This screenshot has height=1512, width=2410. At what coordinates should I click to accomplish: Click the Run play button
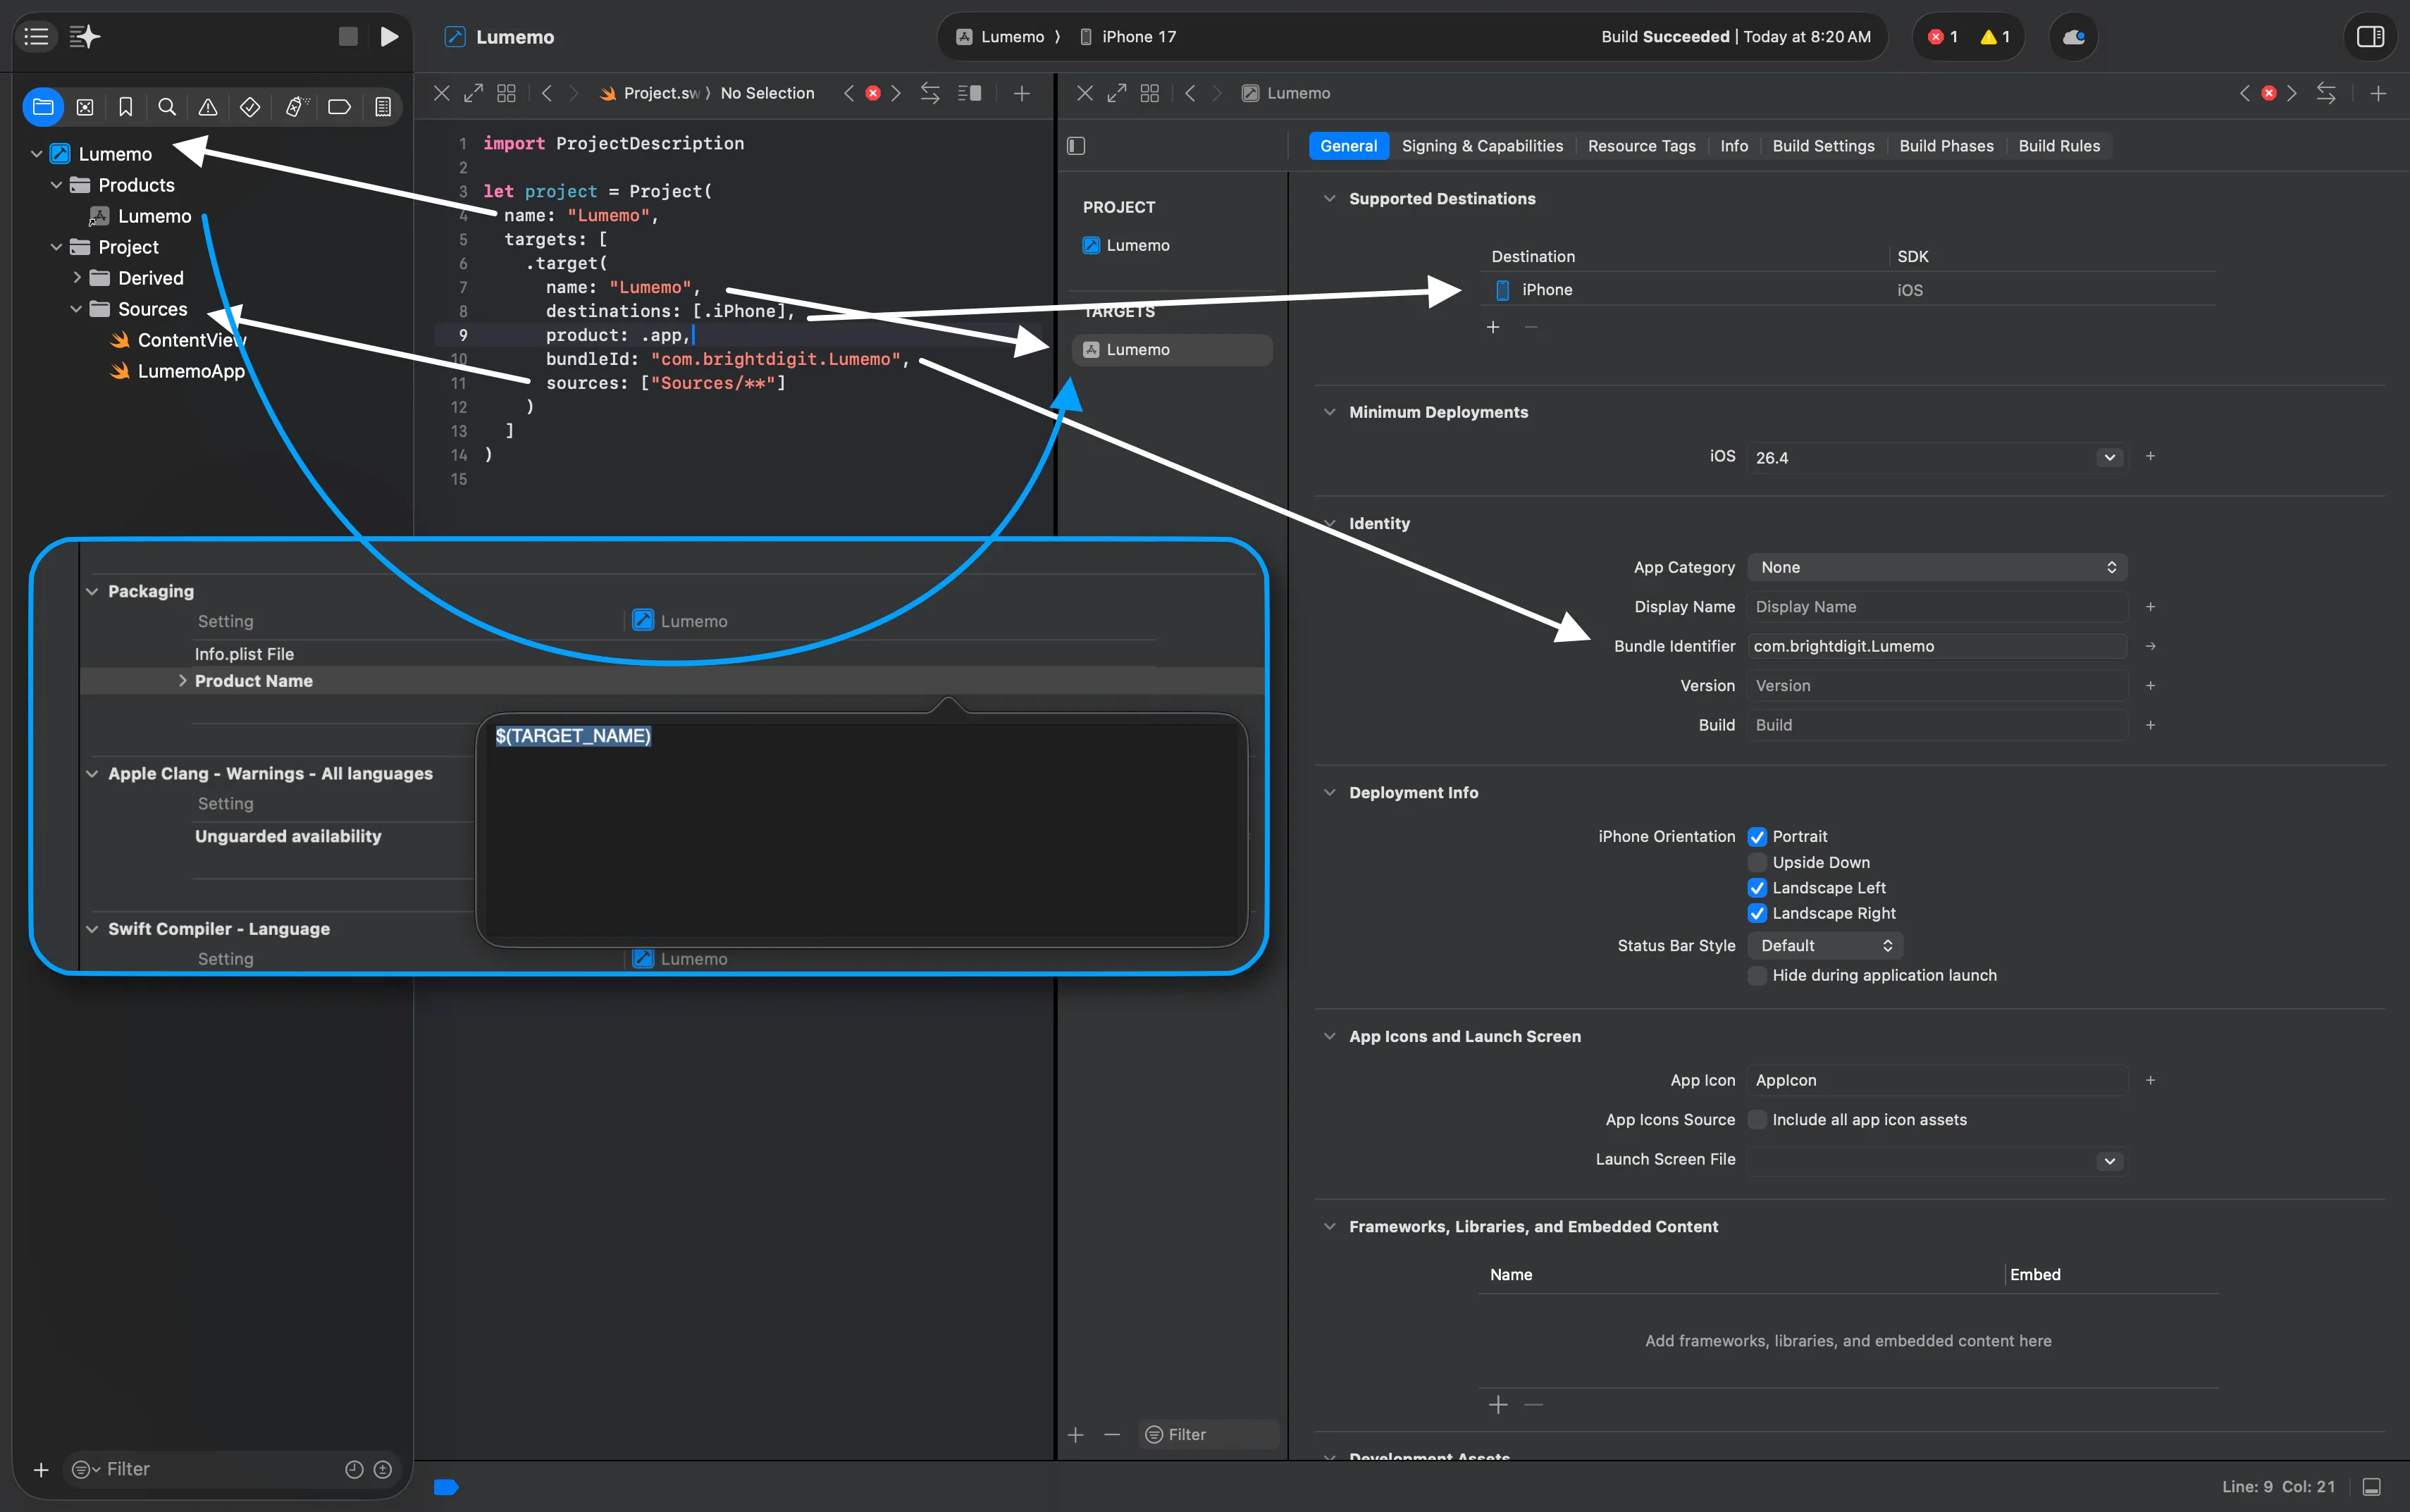pyautogui.click(x=389, y=37)
